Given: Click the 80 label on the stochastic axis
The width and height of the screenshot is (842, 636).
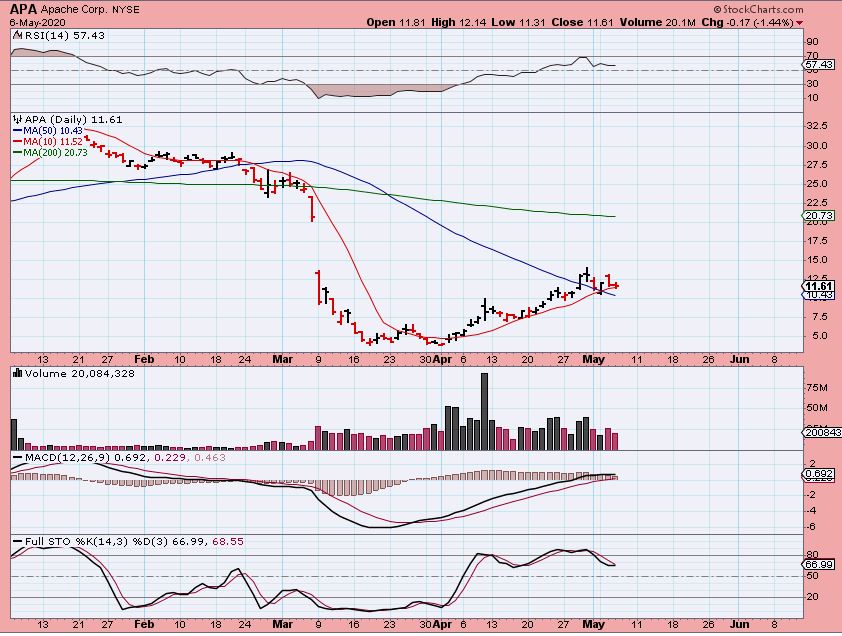Looking at the screenshot, I should [x=812, y=555].
